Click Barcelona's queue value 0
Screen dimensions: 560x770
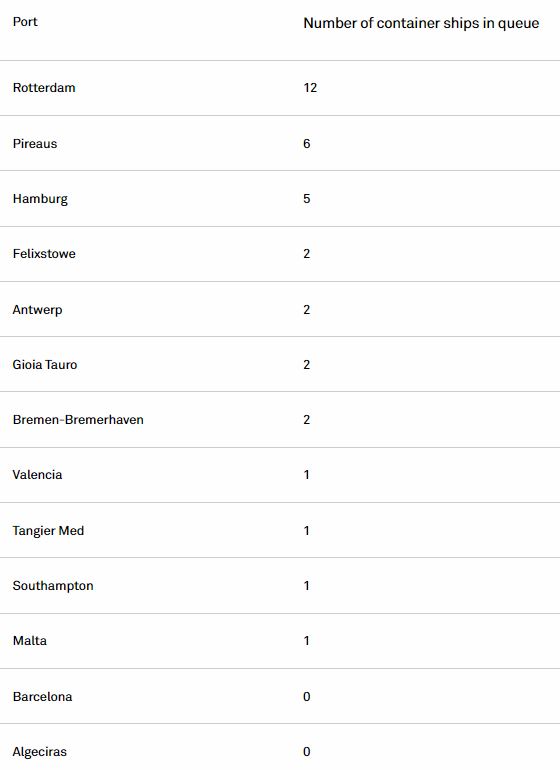click(x=307, y=697)
